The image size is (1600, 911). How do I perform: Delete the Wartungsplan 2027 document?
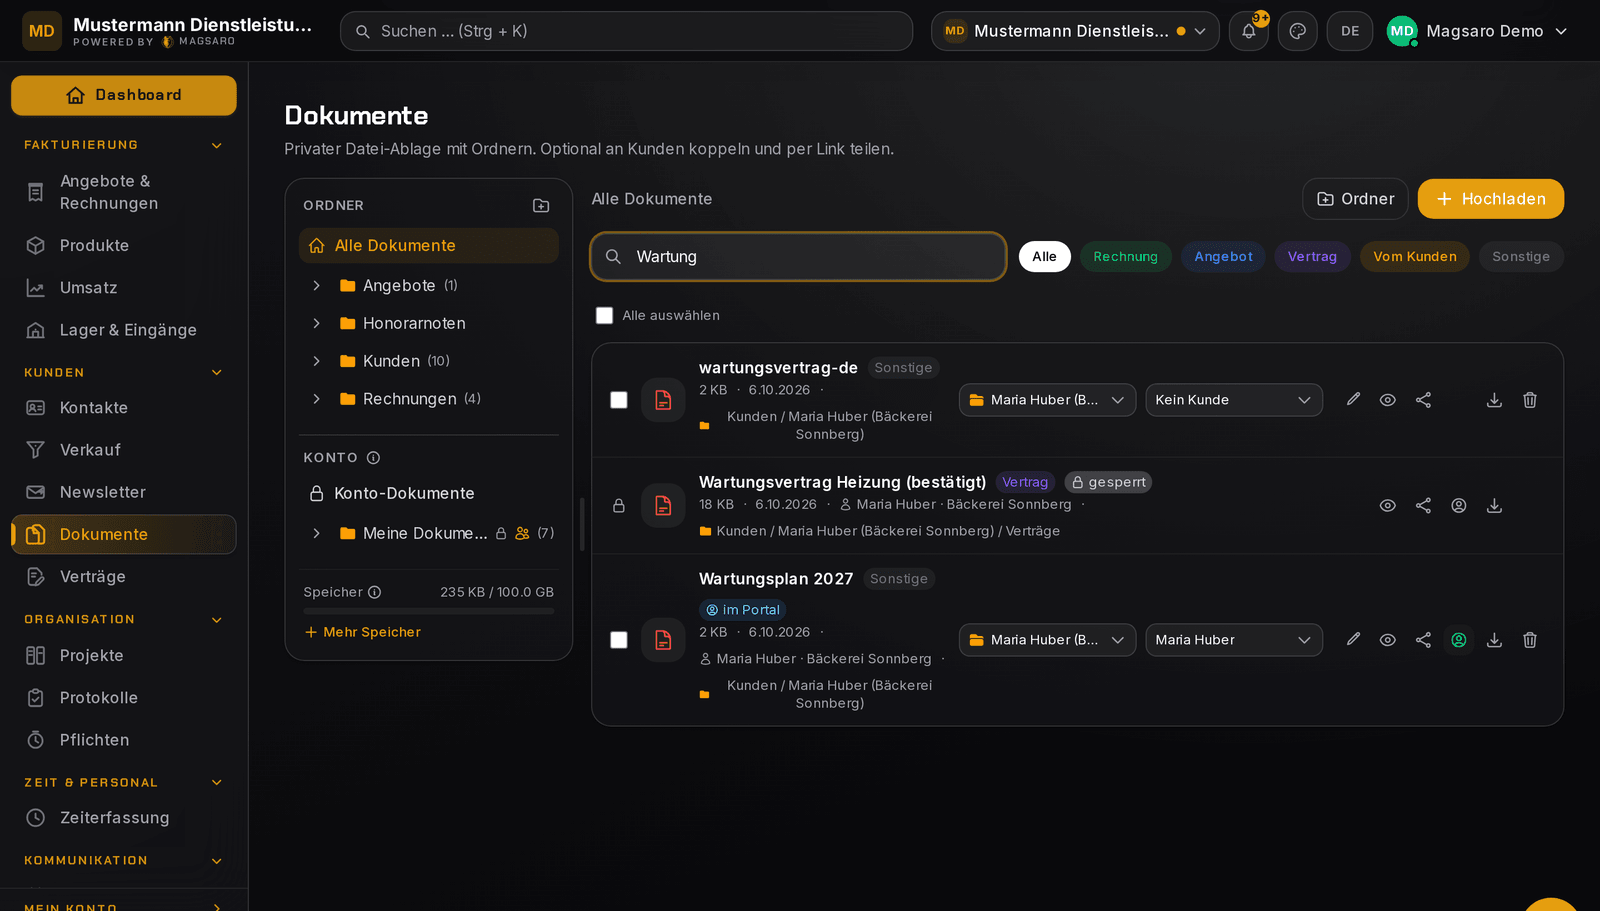[x=1530, y=640]
